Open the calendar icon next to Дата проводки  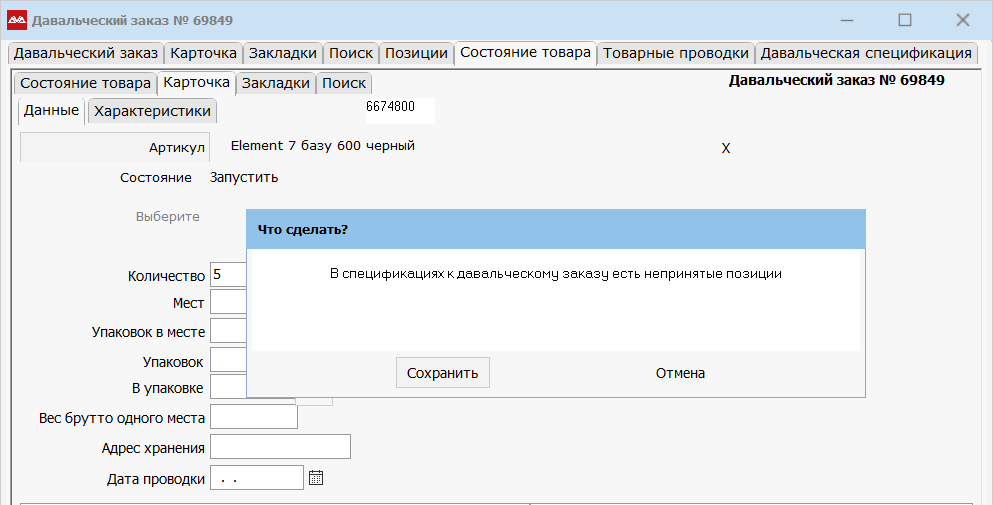pos(316,478)
